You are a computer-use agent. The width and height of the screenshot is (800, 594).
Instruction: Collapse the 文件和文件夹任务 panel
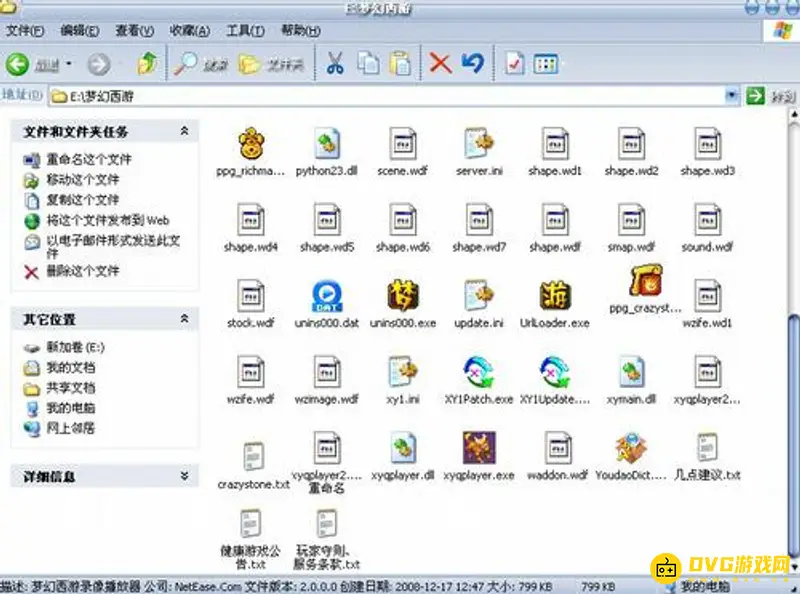(184, 132)
